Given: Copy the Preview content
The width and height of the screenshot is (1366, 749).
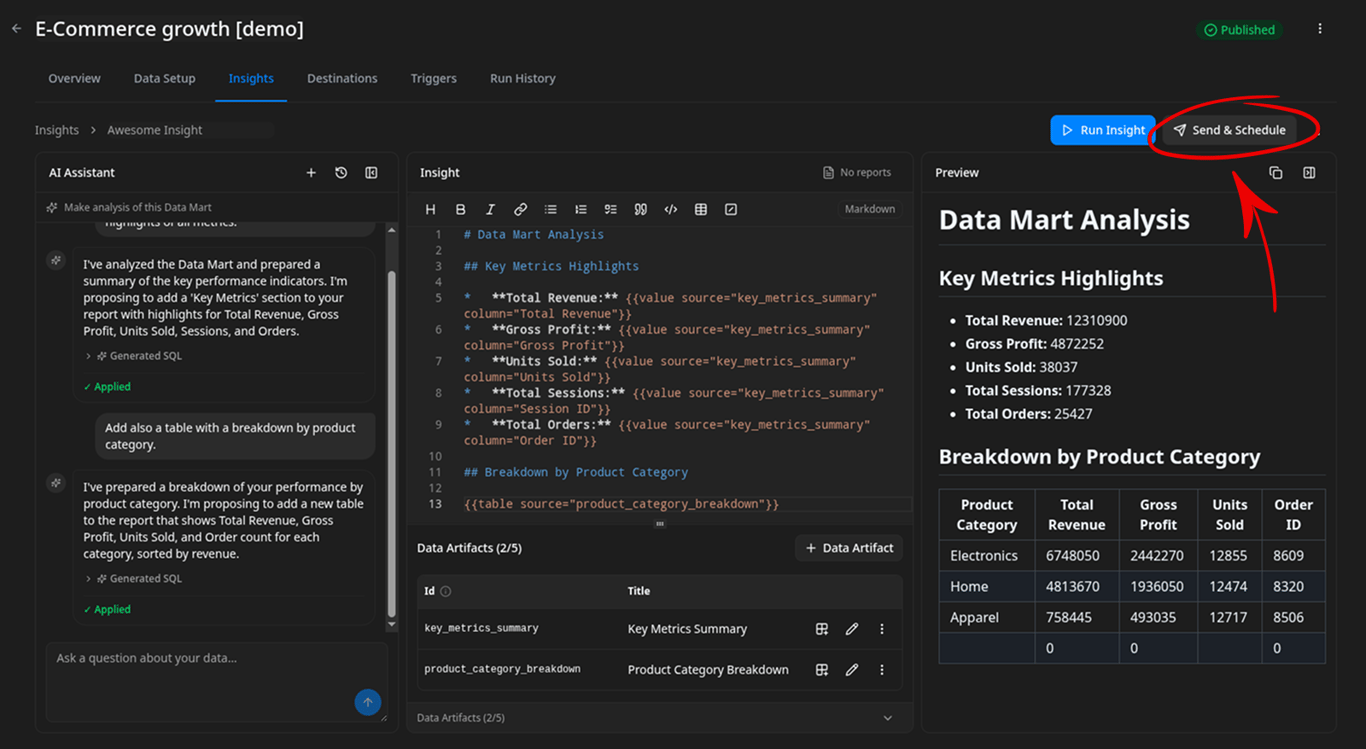Looking at the screenshot, I should coord(1276,172).
